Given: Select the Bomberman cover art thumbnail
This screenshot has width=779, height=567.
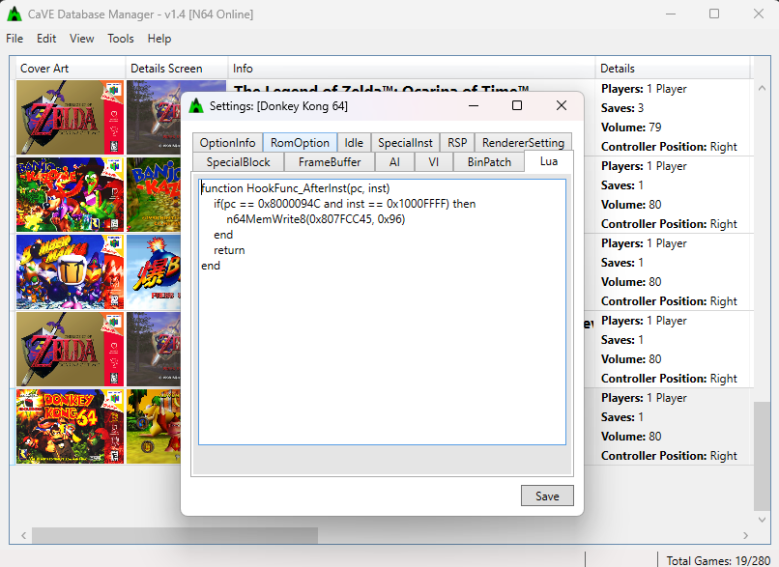Looking at the screenshot, I should (x=70, y=272).
